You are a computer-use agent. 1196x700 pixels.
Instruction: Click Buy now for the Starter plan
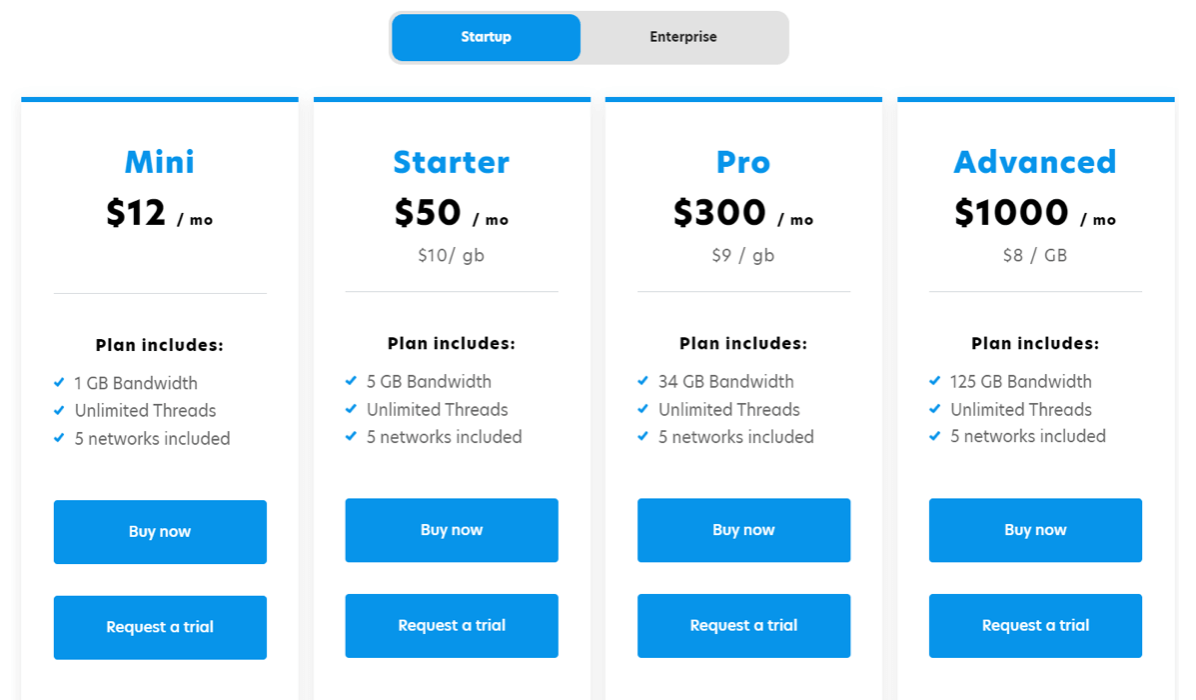pos(452,531)
